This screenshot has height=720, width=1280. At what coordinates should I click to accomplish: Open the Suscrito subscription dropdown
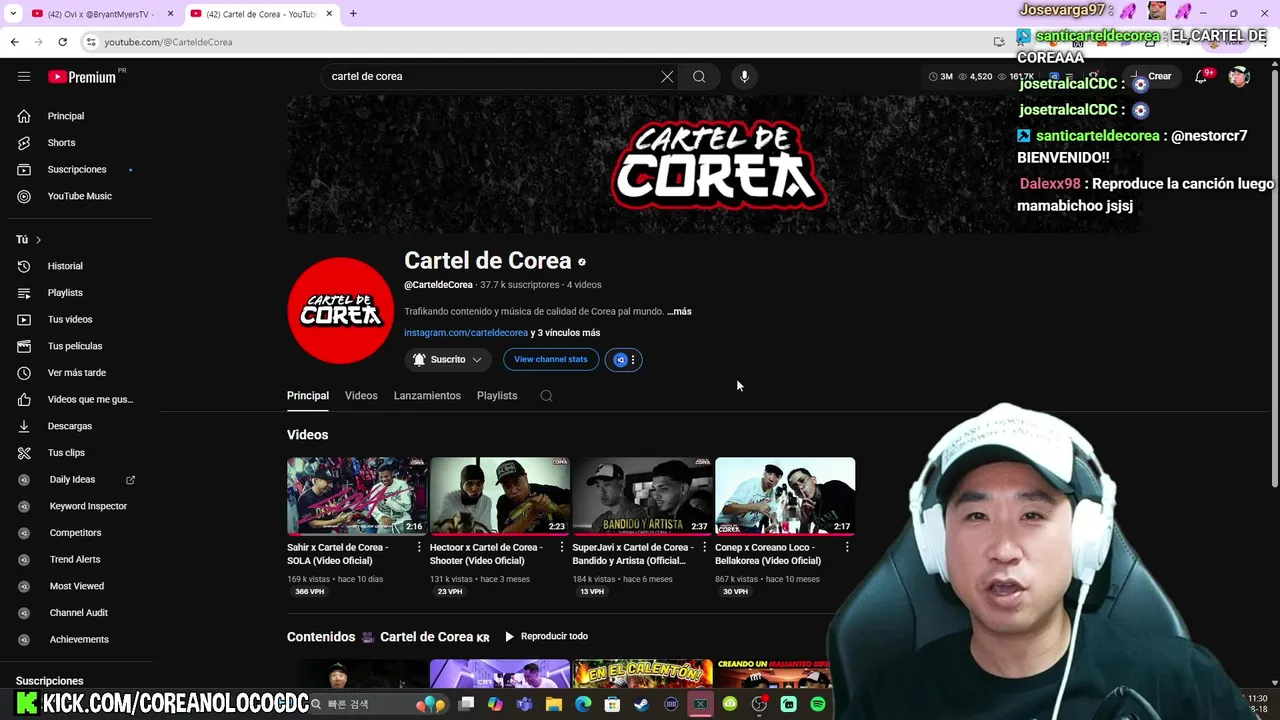pyautogui.click(x=448, y=359)
